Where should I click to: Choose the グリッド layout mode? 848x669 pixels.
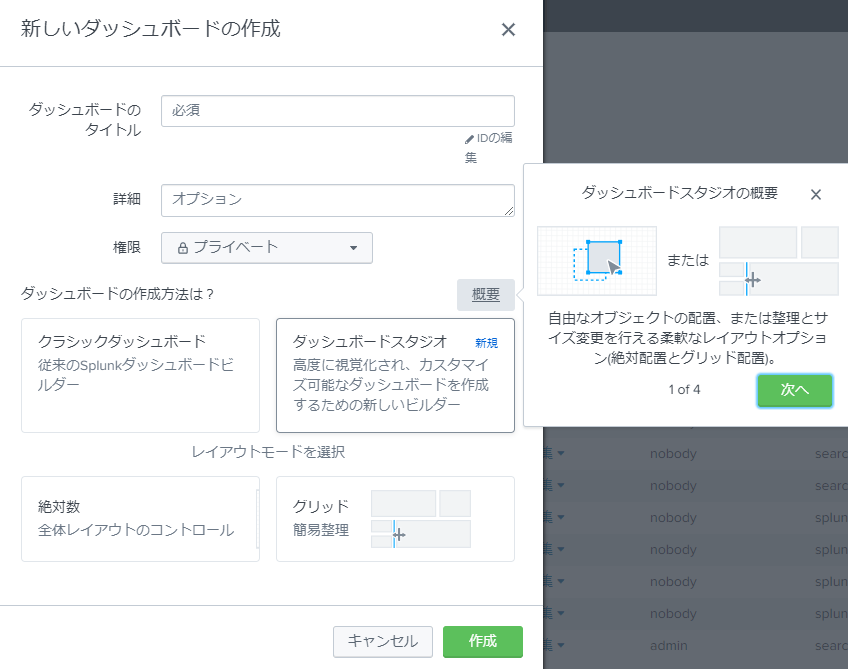[395, 519]
